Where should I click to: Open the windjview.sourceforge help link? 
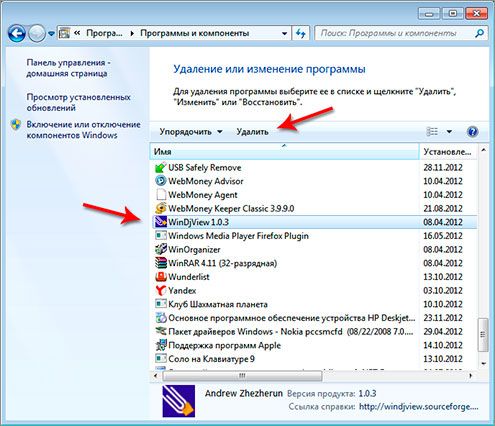coord(418,407)
